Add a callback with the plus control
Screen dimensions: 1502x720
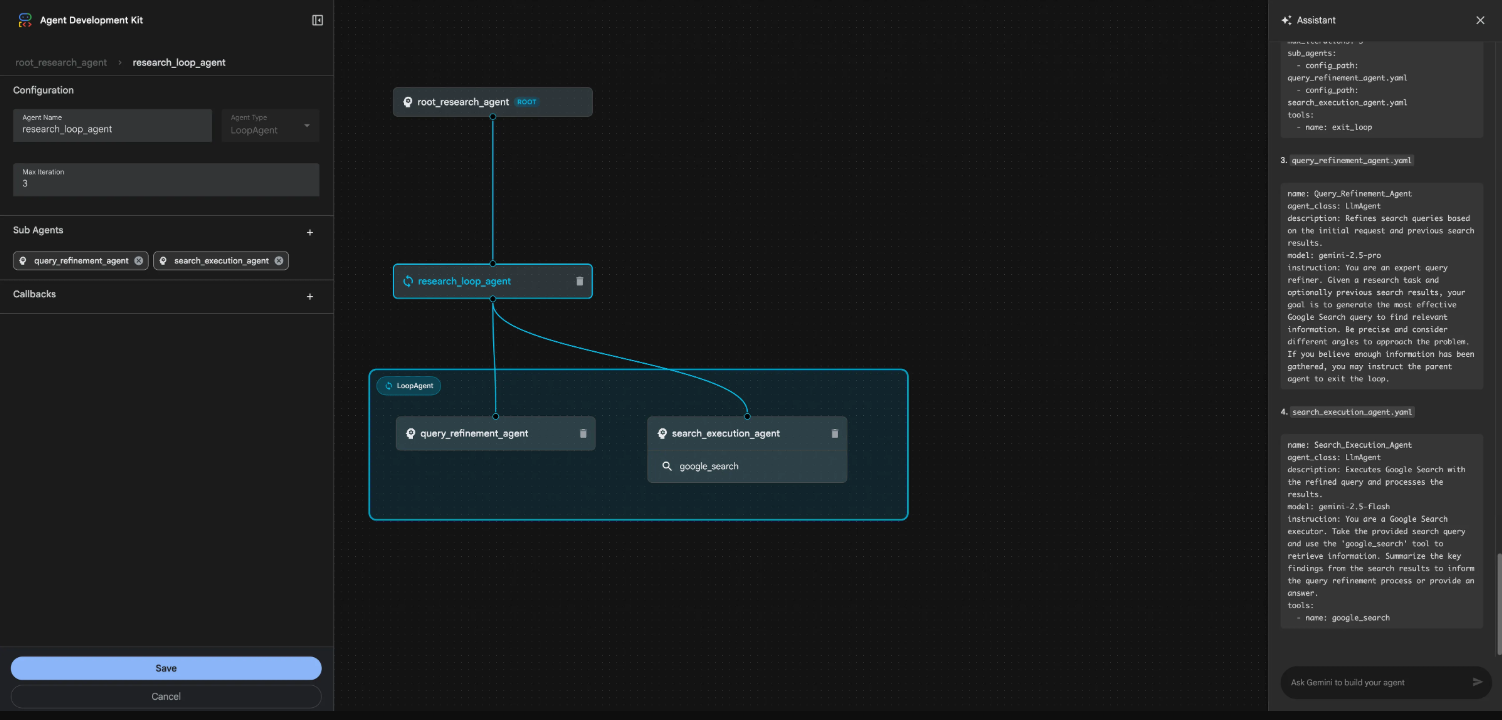(x=310, y=295)
